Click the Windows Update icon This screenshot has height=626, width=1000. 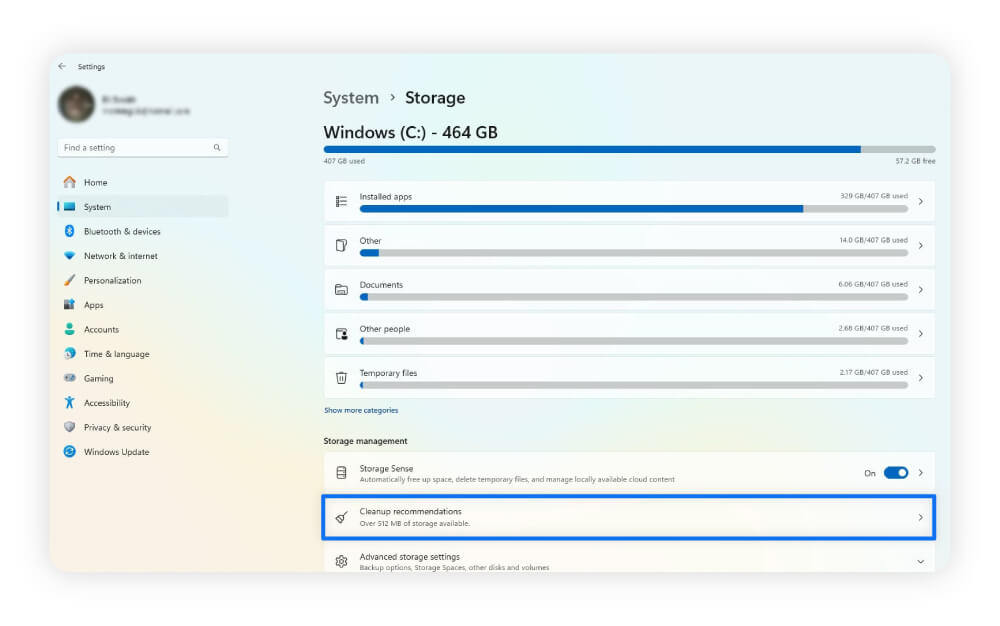click(70, 451)
